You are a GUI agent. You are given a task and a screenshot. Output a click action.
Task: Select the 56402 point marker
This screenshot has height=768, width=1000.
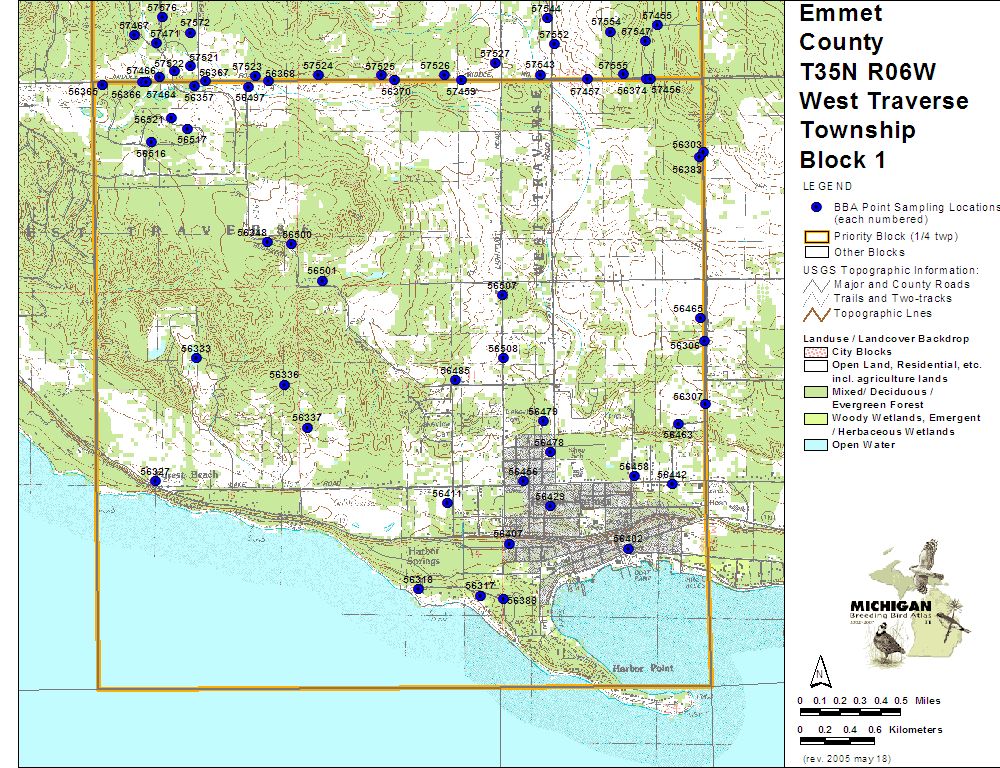tap(628, 548)
